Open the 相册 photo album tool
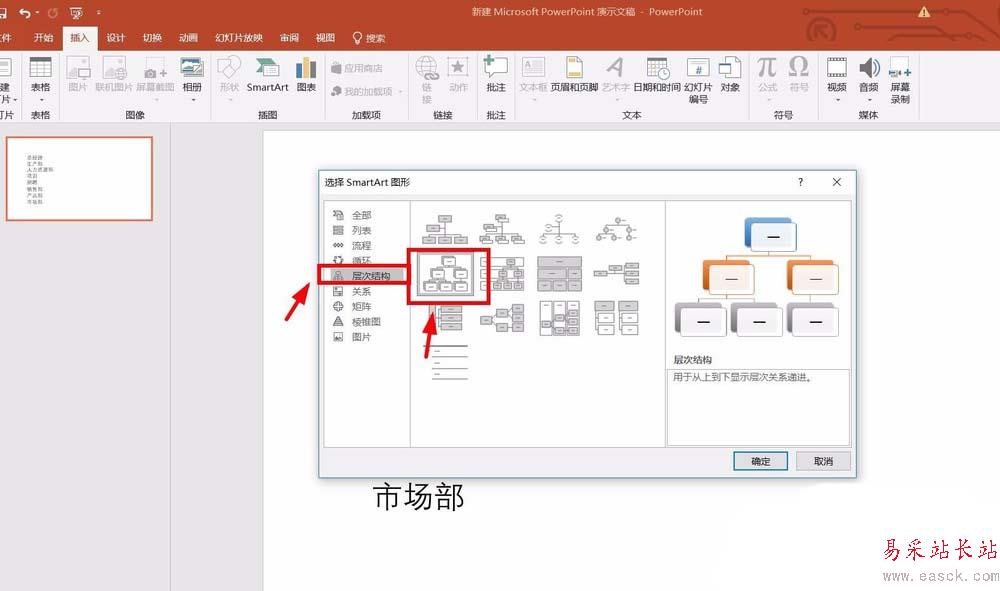 tap(192, 74)
